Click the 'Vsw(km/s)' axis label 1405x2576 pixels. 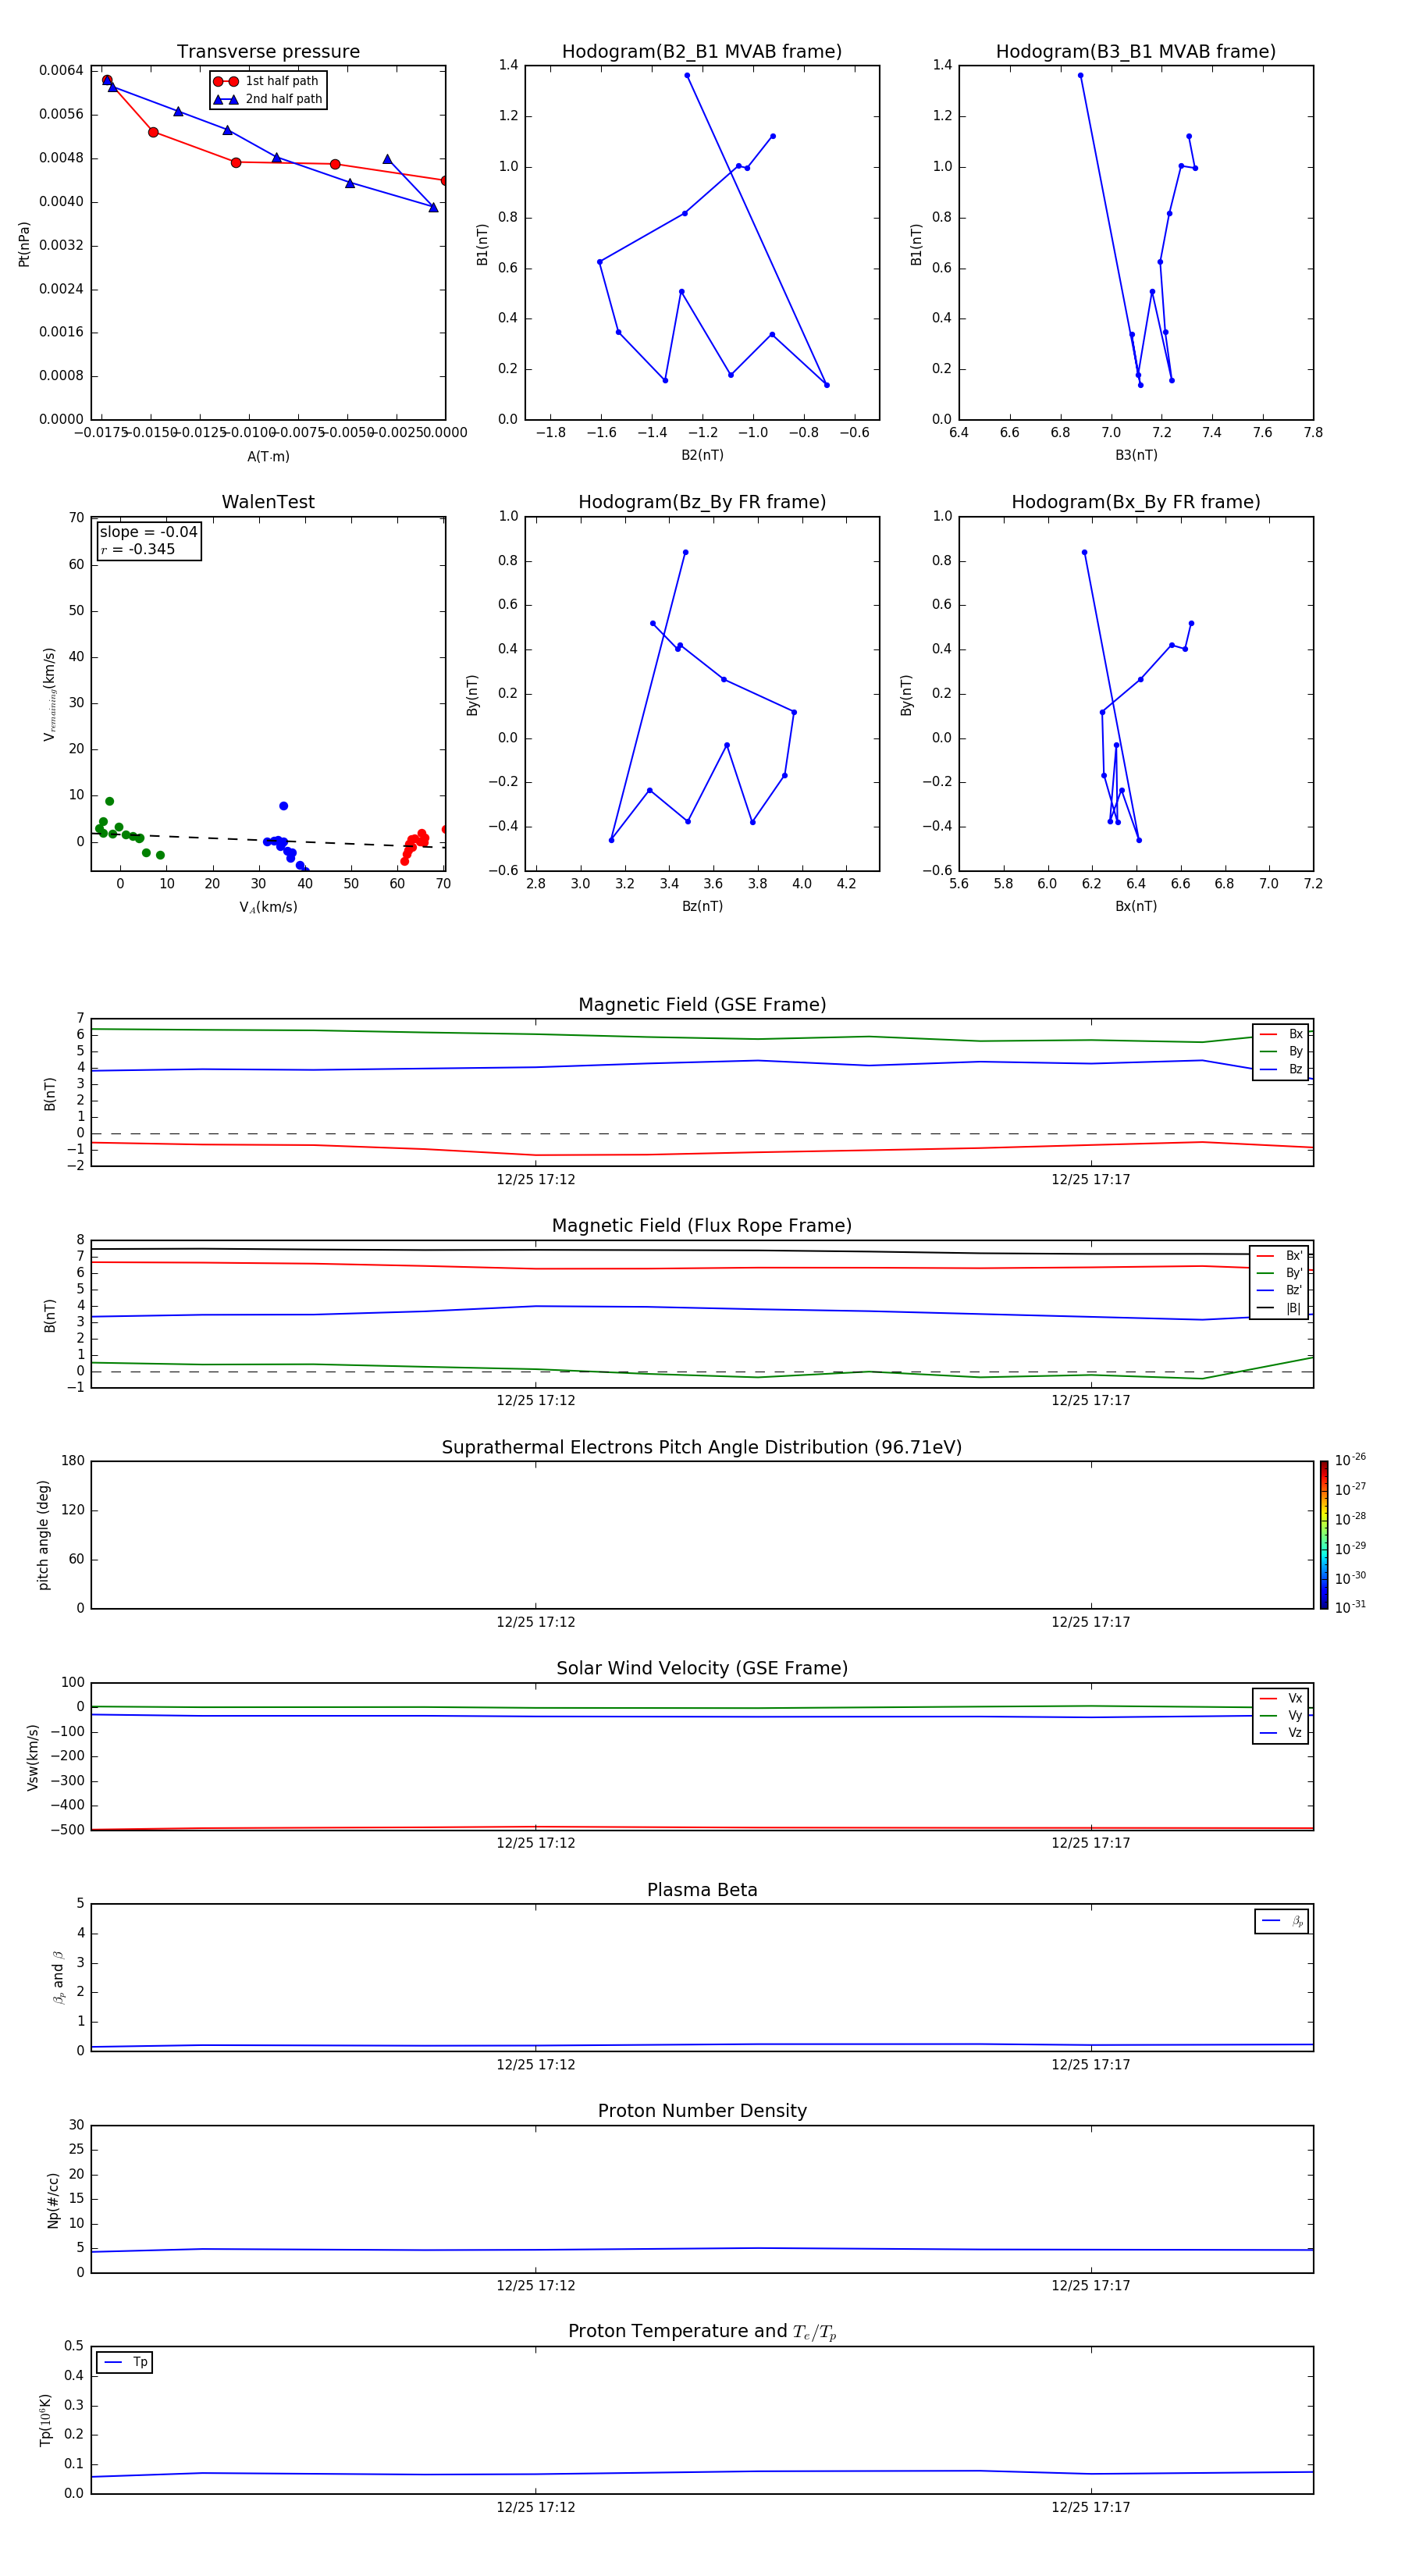pos(32,1757)
